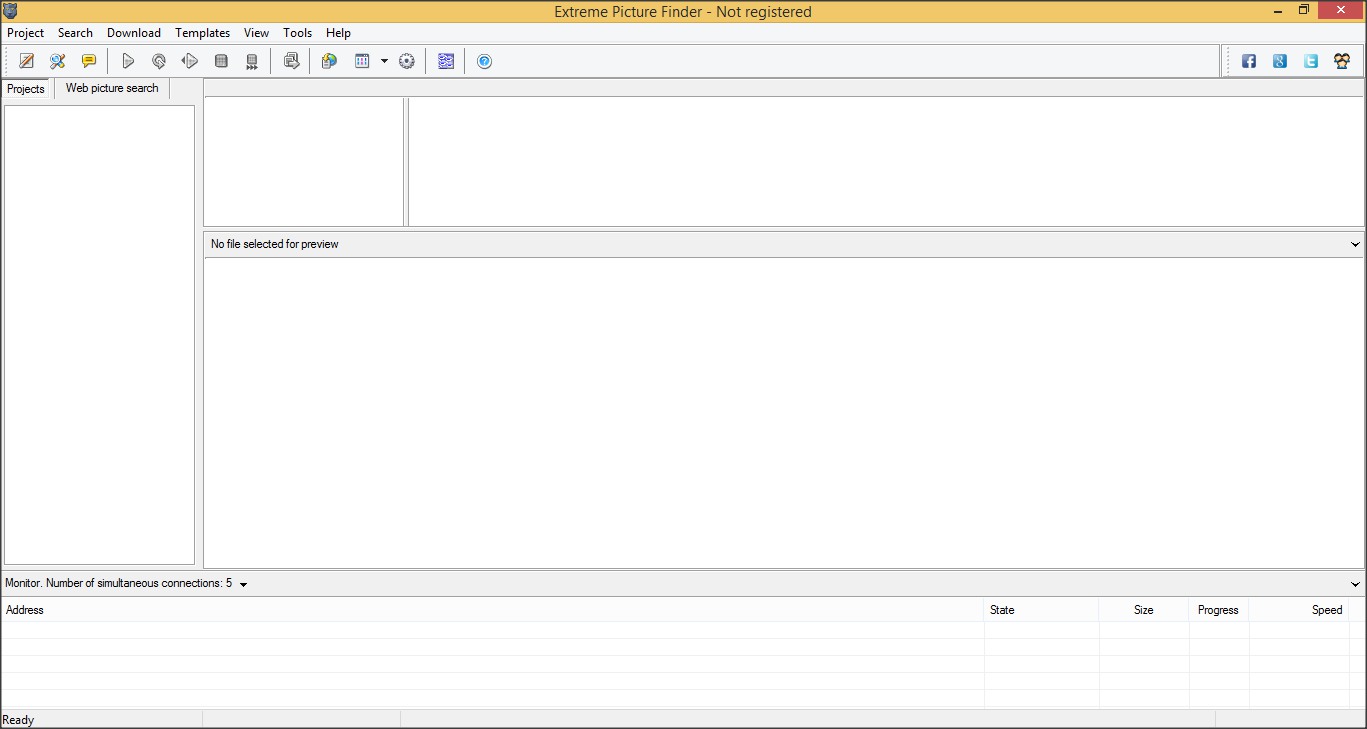Click the stop icon with small arrows below
The image size is (1367, 729).
(252, 61)
